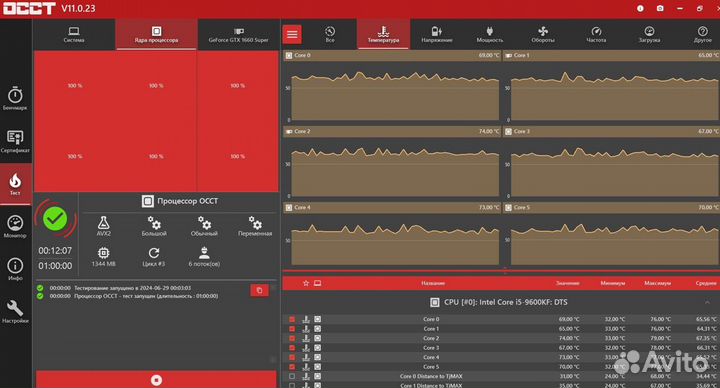Click the chip icon in the Core 2 row
720x388 pixels.
click(x=317, y=338)
